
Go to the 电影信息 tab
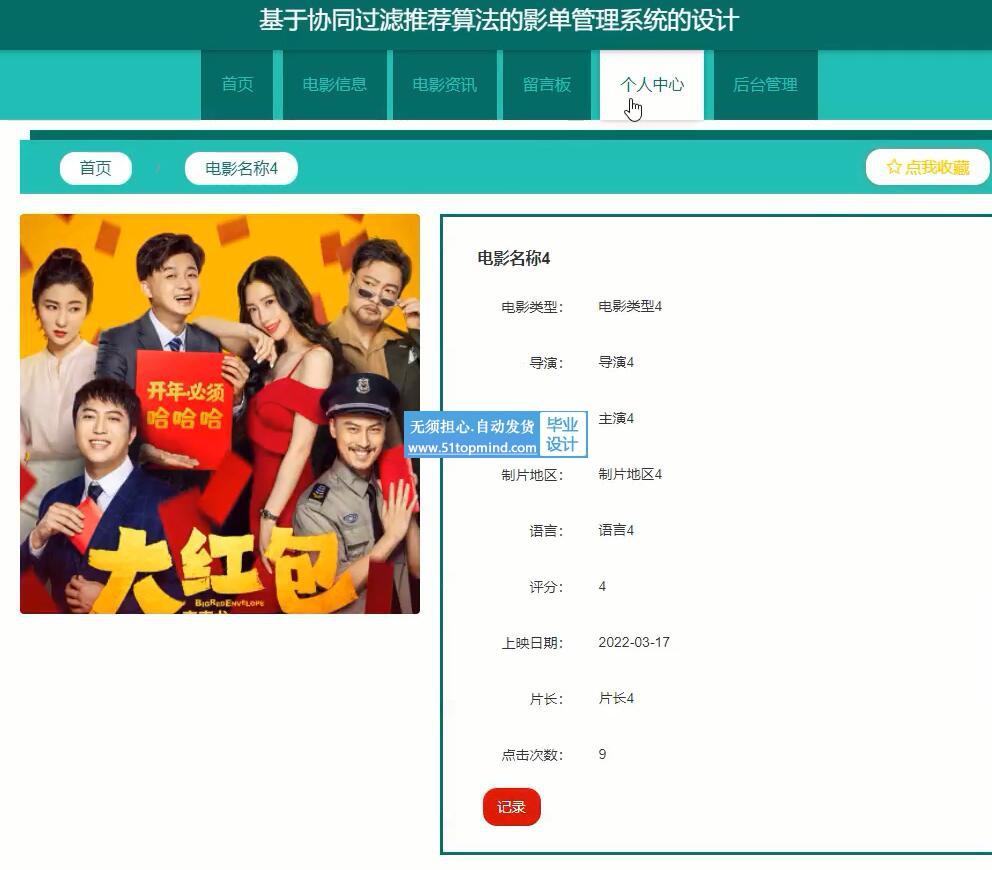[335, 85]
